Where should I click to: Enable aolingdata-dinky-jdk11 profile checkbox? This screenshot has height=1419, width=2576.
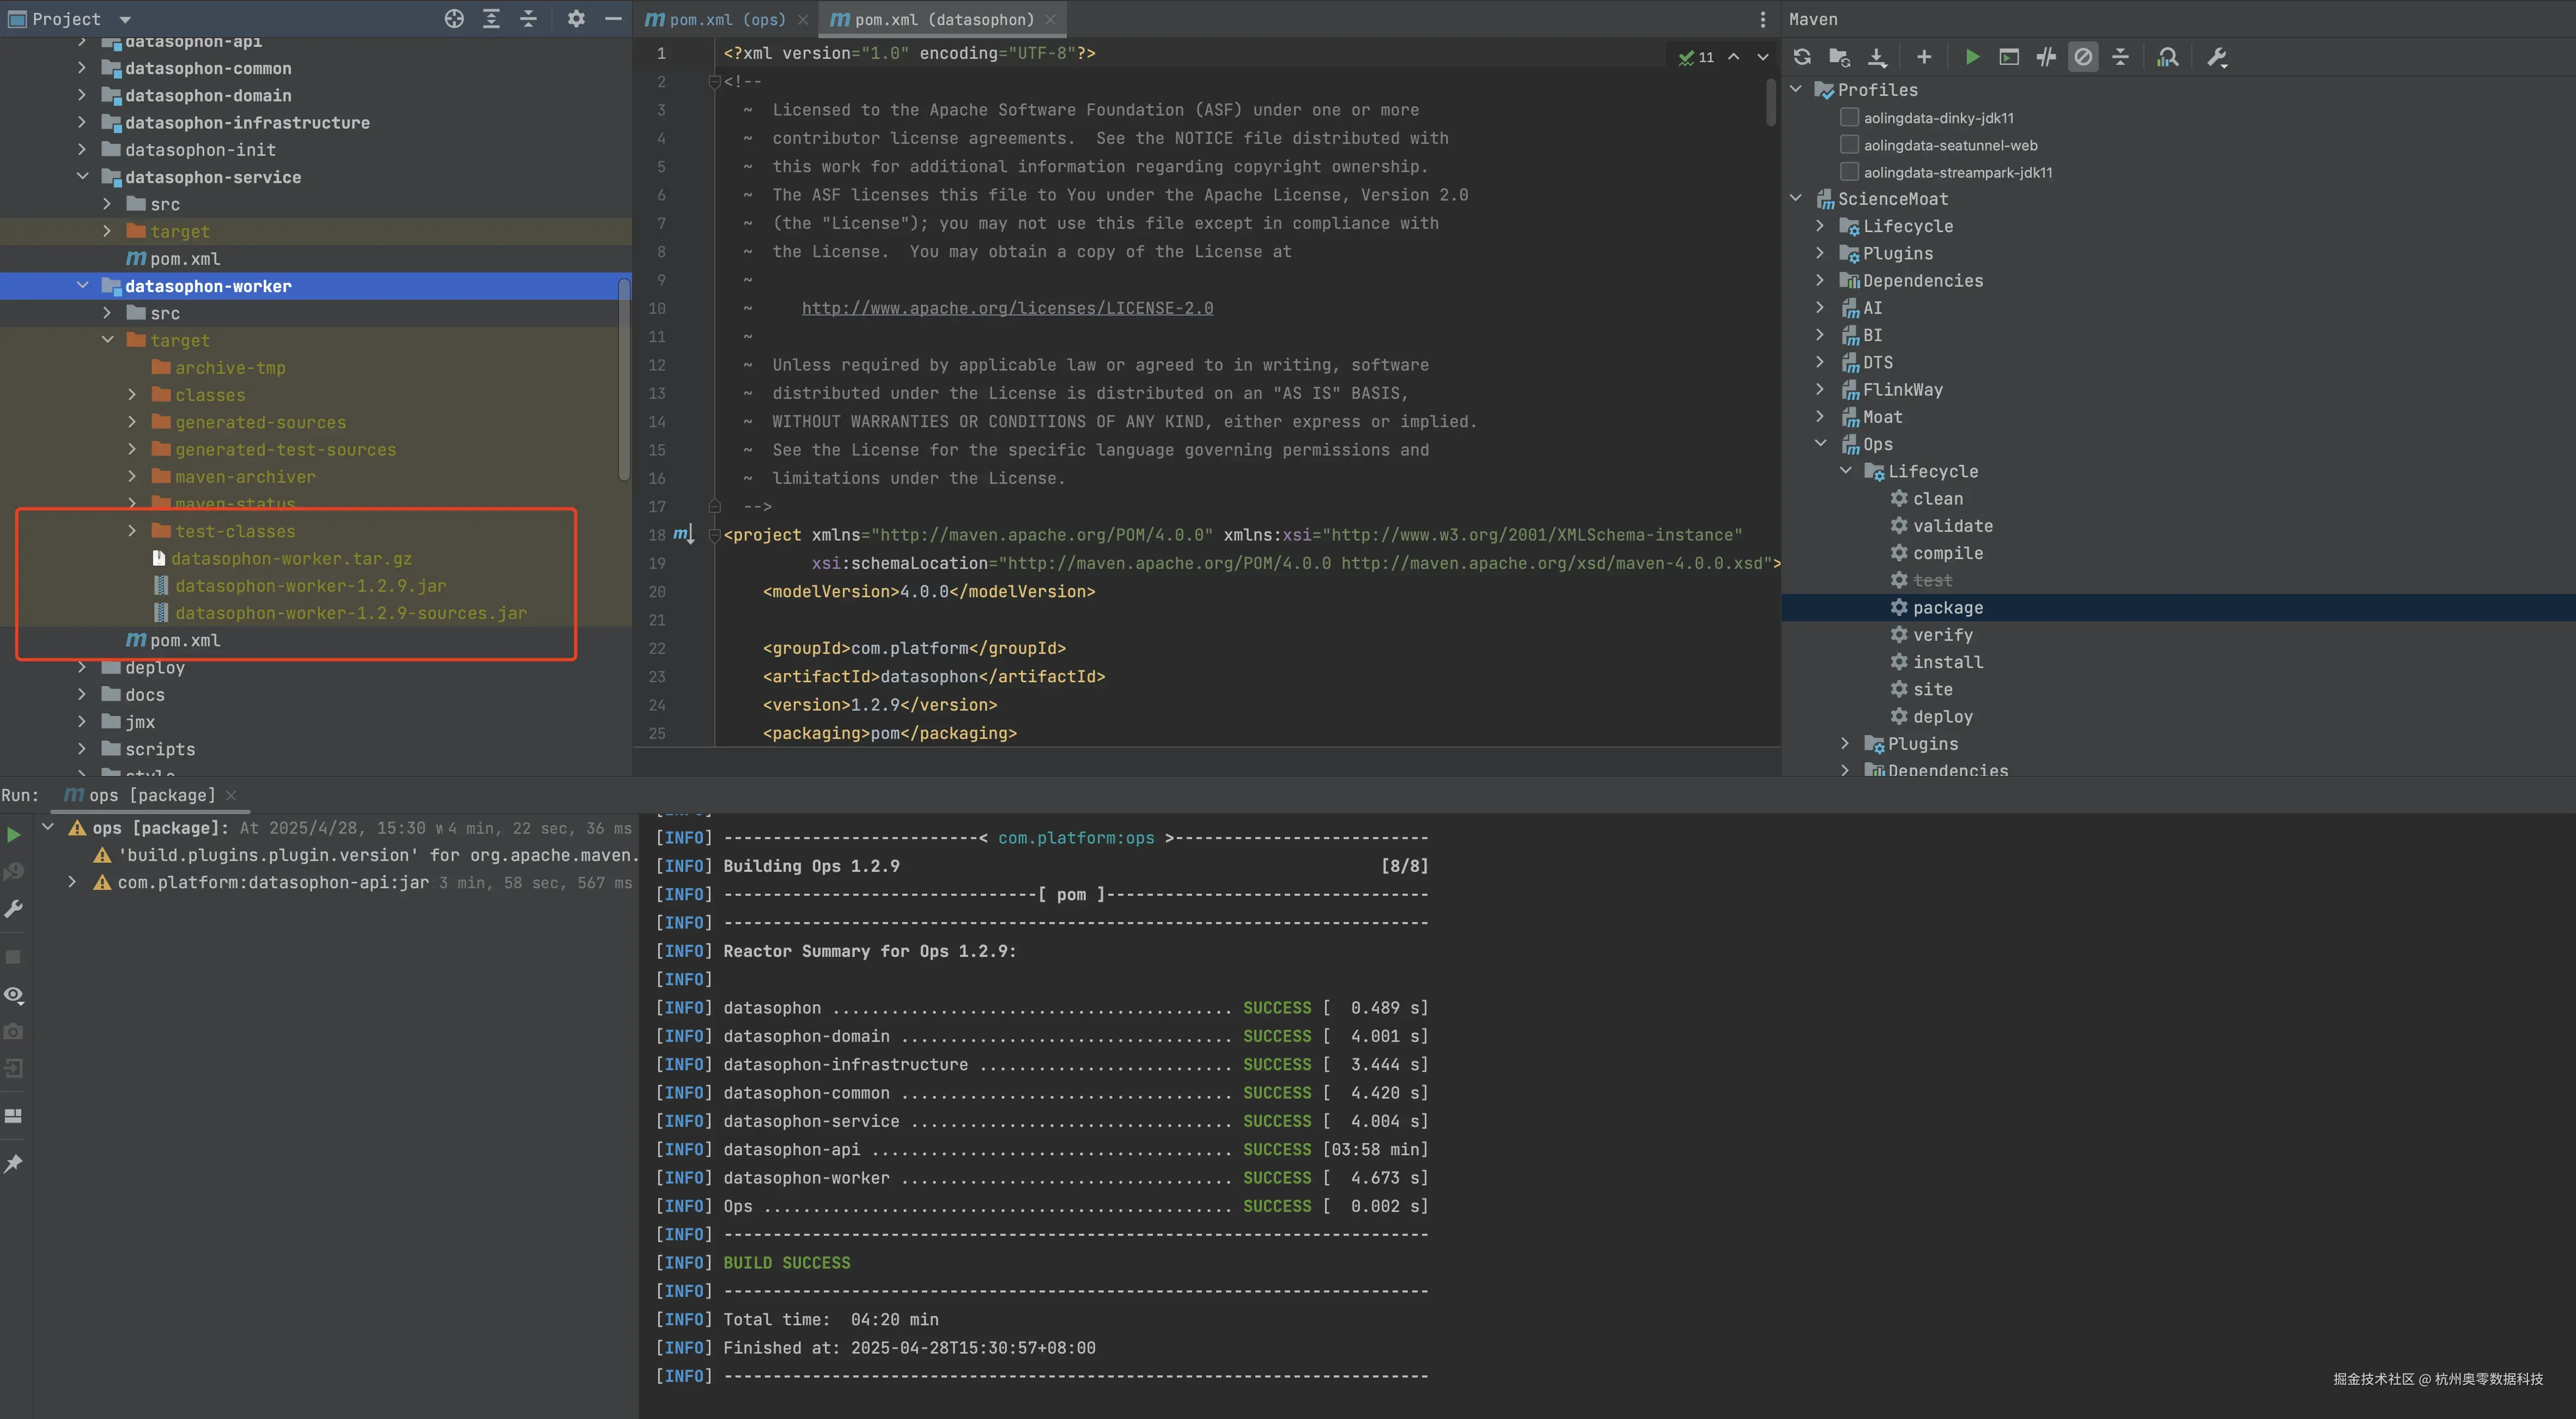[x=1850, y=118]
